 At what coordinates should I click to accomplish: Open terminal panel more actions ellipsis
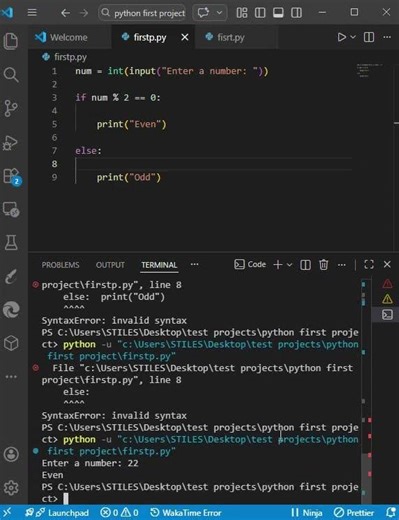(342, 265)
